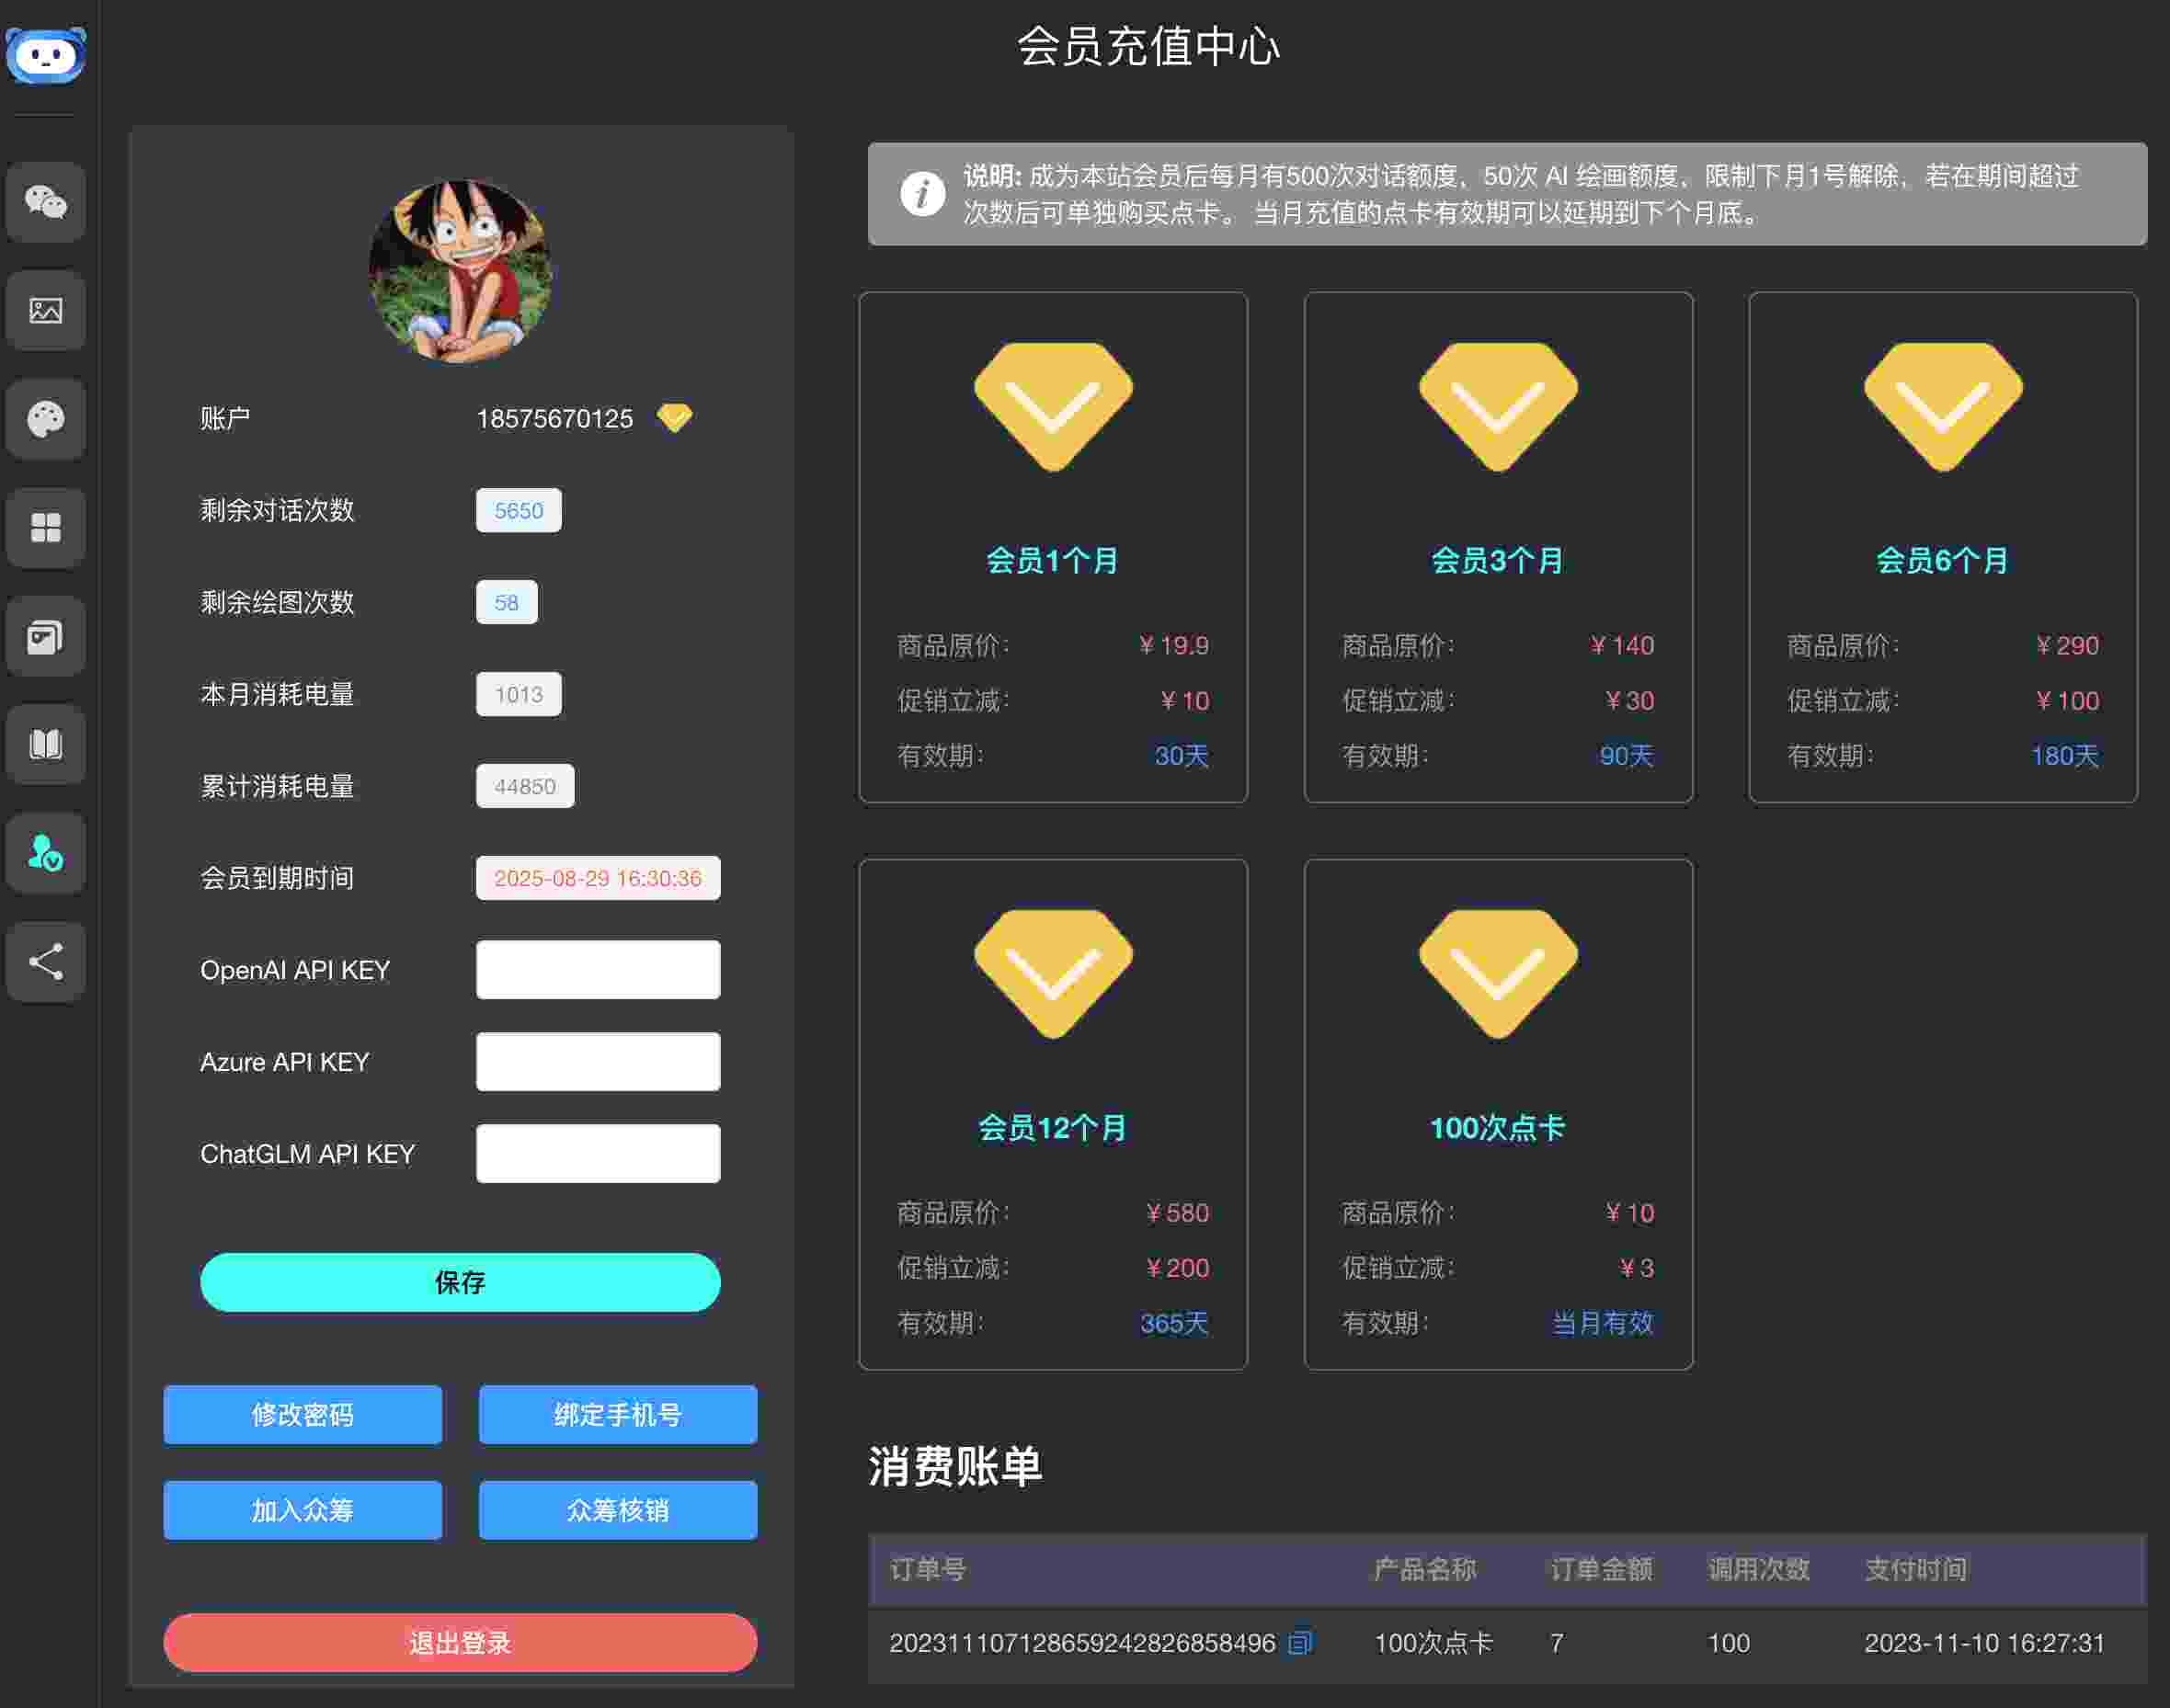2170x1708 pixels.
Task: Click the 绑定手机号 button
Action: (617, 1414)
